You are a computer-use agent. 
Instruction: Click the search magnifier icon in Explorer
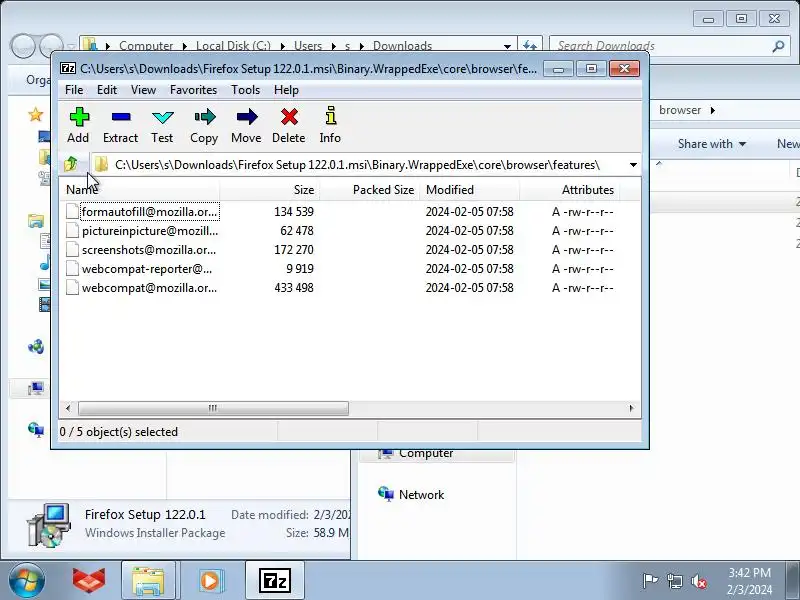click(778, 46)
